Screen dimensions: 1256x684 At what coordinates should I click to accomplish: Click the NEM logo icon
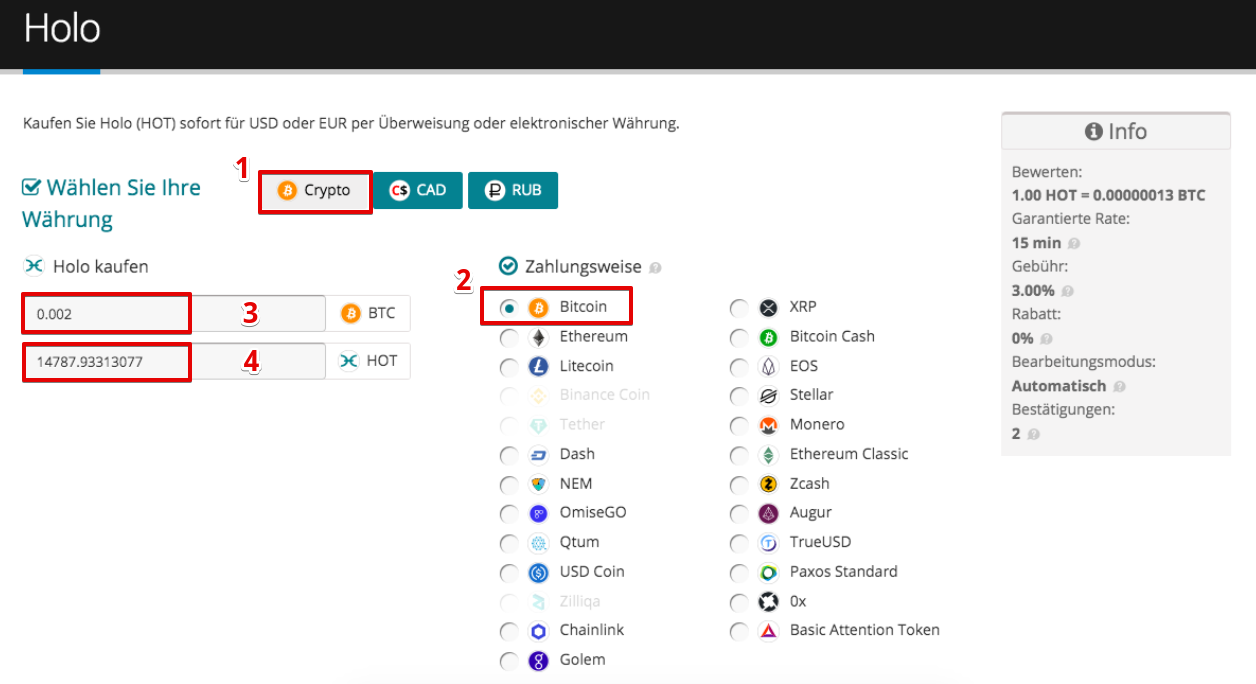coord(539,484)
